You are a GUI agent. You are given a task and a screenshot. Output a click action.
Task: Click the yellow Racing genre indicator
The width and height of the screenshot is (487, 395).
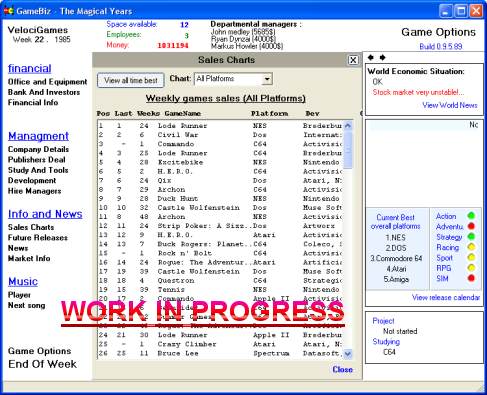471,247
